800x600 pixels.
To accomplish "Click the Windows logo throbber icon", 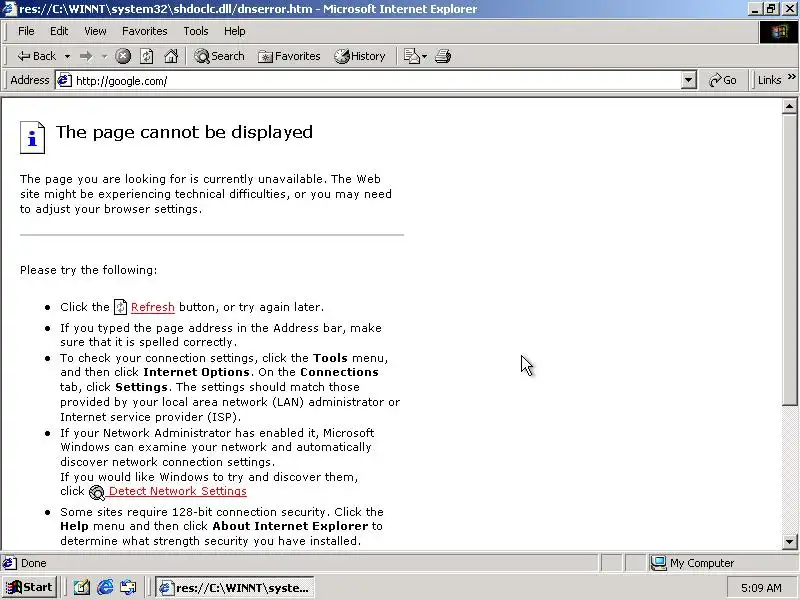I will (779, 32).
